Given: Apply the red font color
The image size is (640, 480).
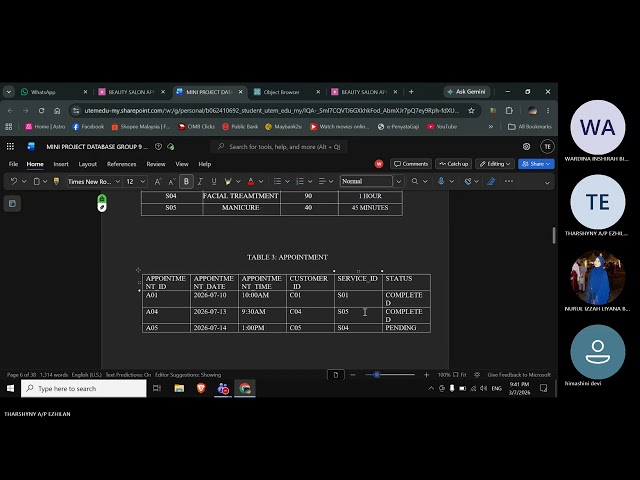Looking at the screenshot, I should (251, 181).
